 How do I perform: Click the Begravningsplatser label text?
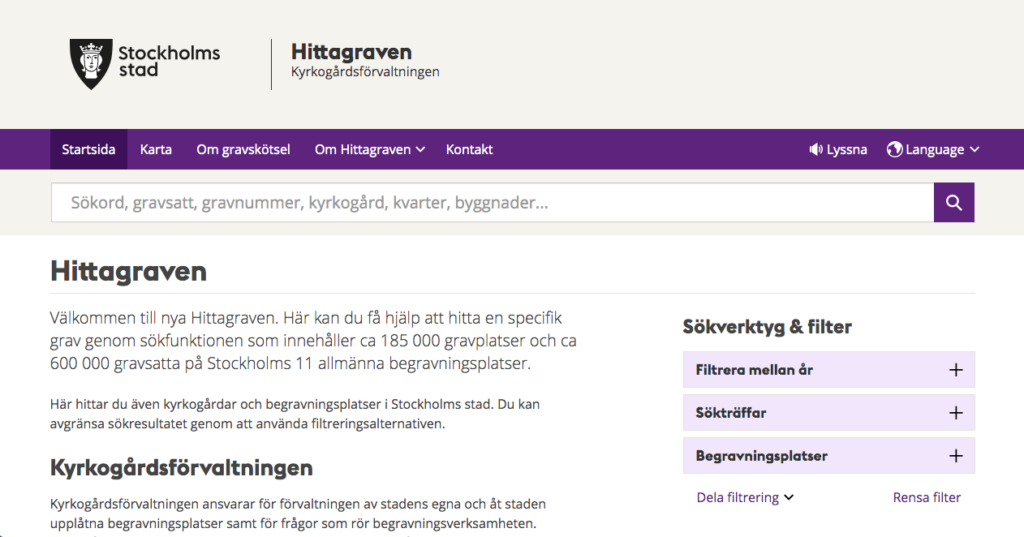761,456
